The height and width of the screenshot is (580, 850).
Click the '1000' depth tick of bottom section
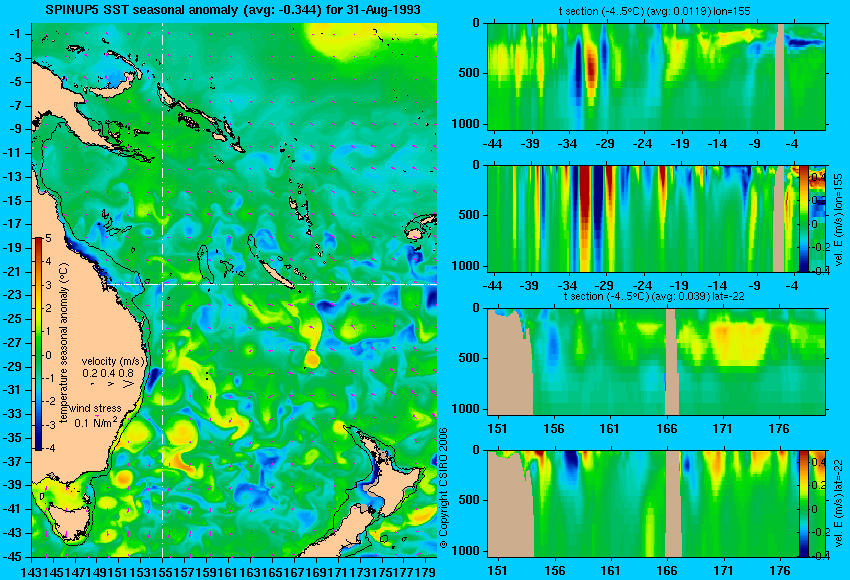466,551
